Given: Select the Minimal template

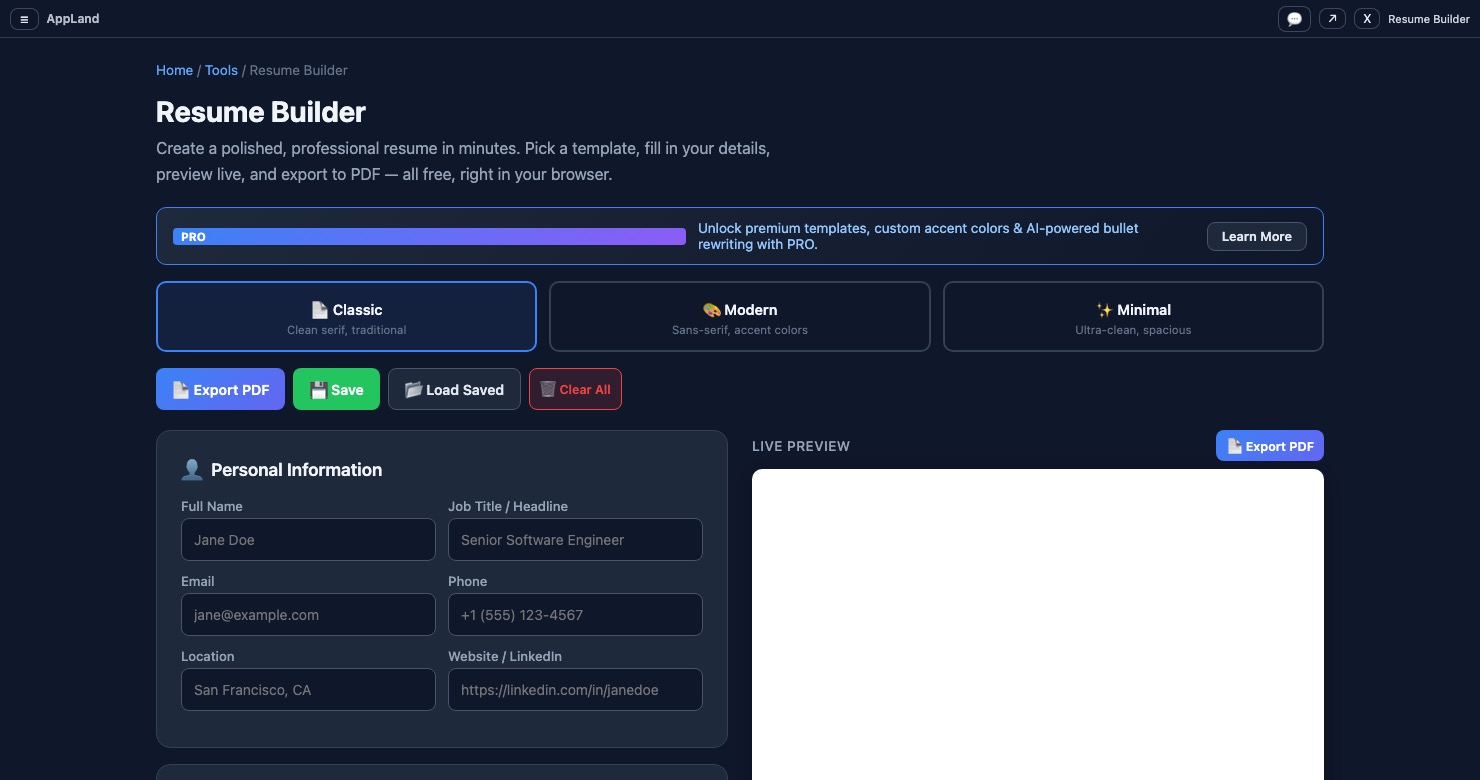Looking at the screenshot, I should [x=1133, y=316].
